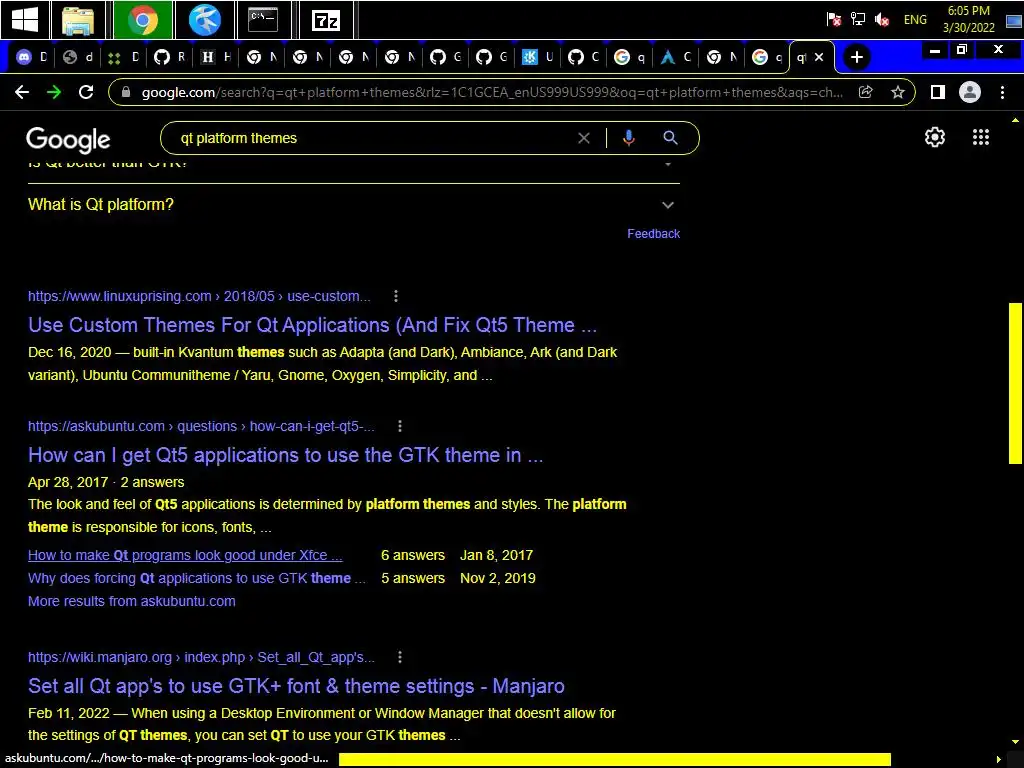Switch to the Arch Linux tab
Image resolution: width=1024 pixels, height=768 pixels.
(x=675, y=57)
